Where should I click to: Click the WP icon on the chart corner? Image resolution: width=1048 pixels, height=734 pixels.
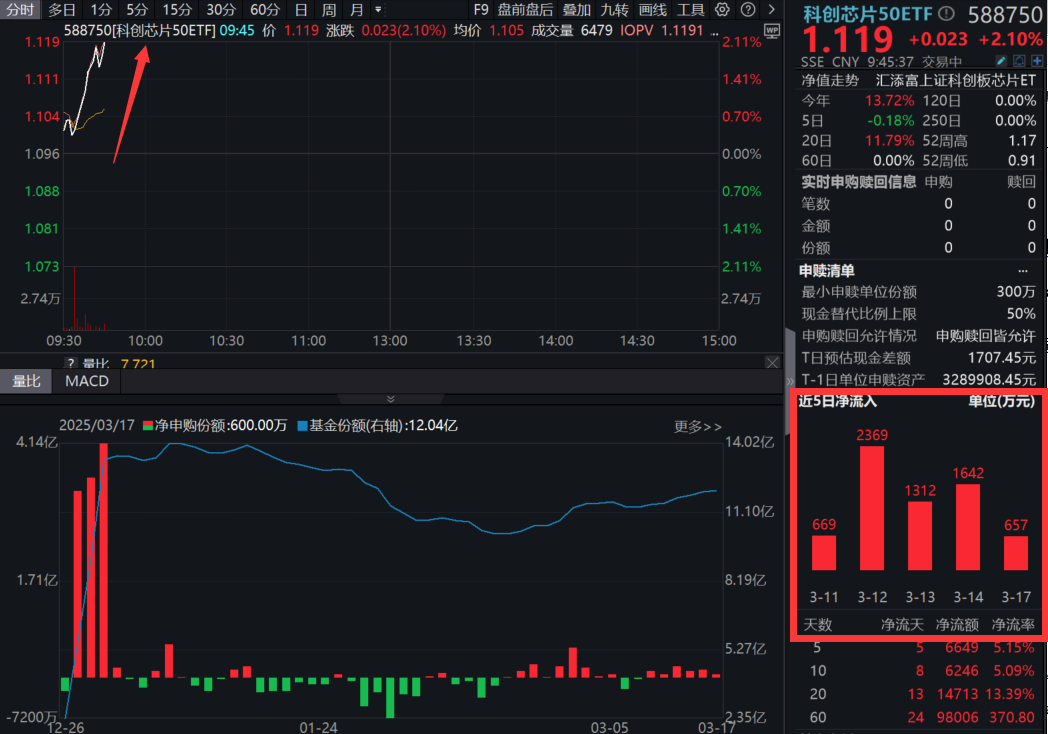771,29
